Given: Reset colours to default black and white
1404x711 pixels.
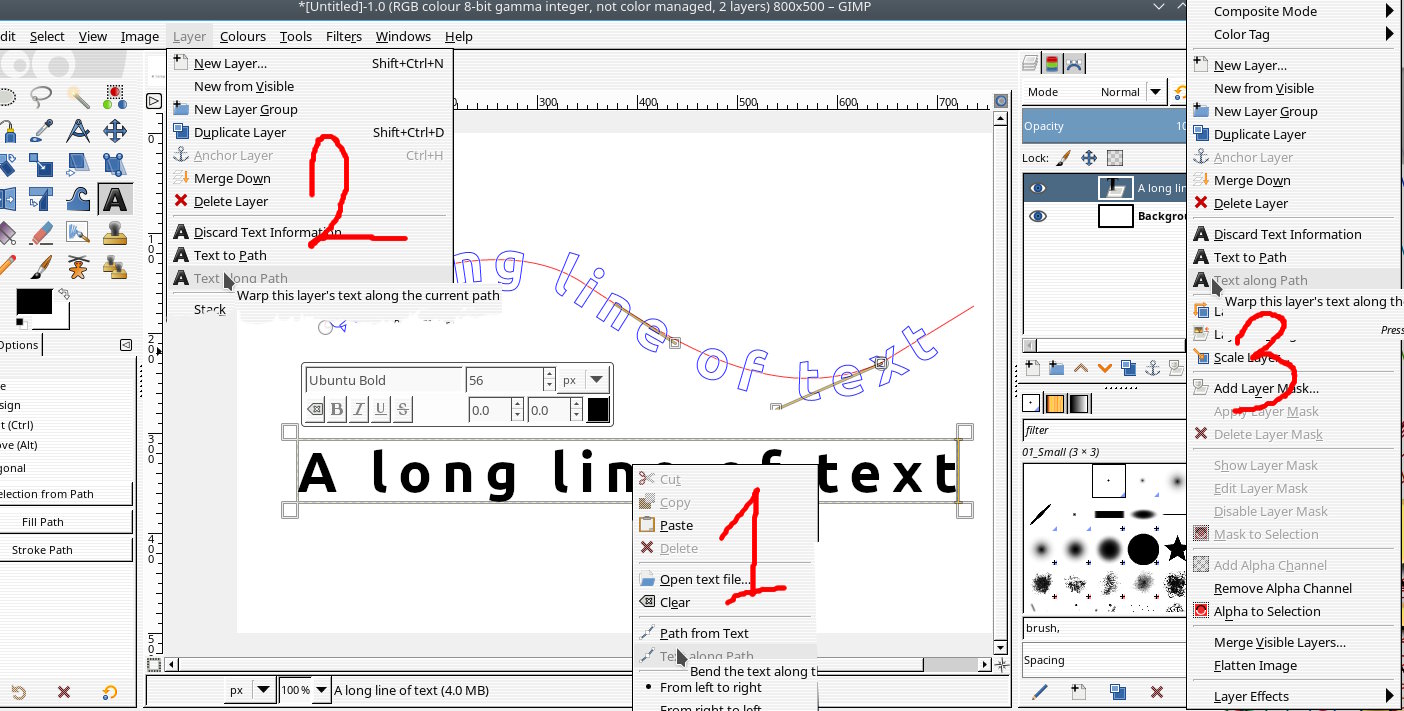Looking at the screenshot, I should [22, 322].
